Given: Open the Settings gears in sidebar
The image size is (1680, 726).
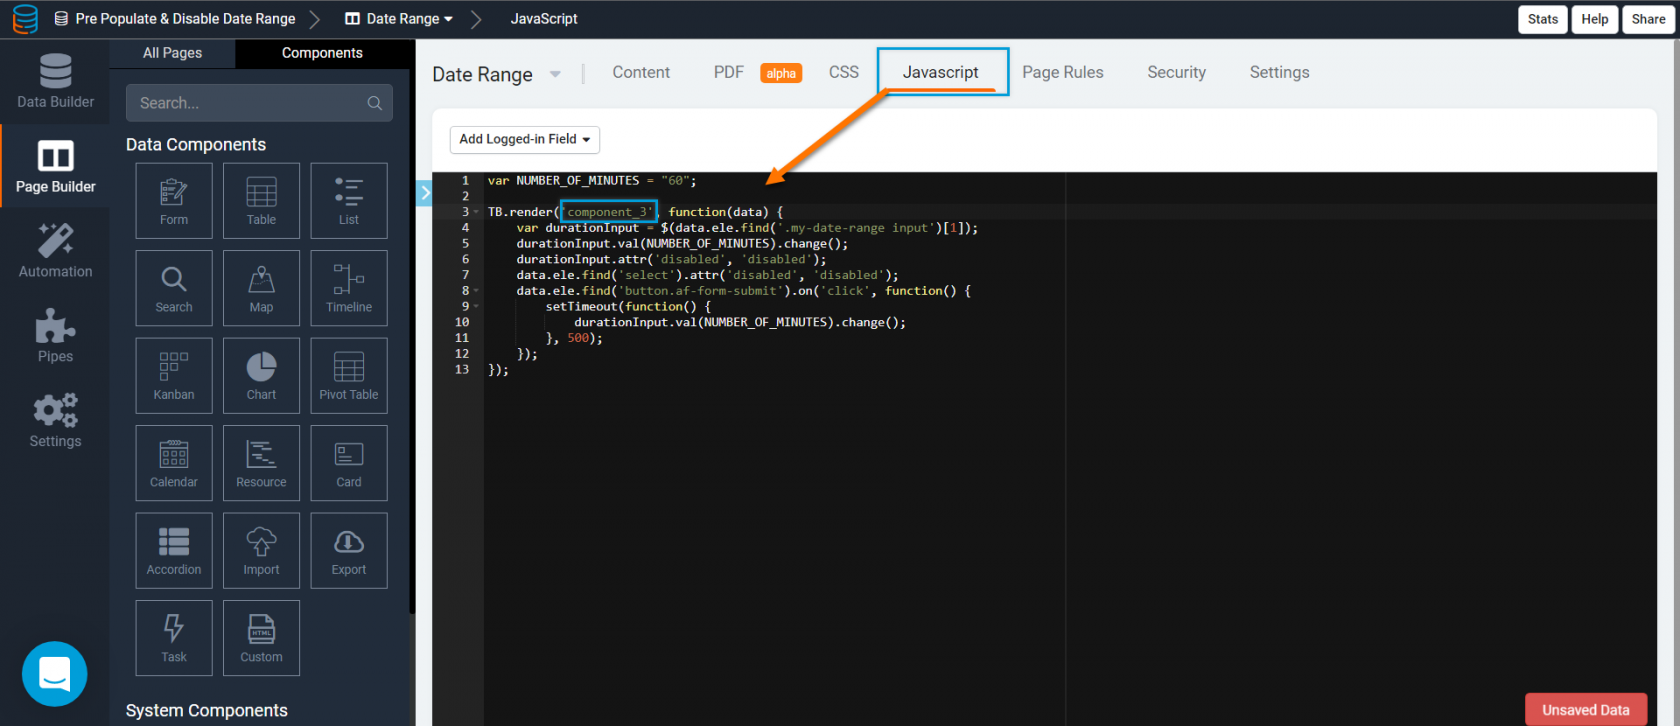Looking at the screenshot, I should pos(55,421).
